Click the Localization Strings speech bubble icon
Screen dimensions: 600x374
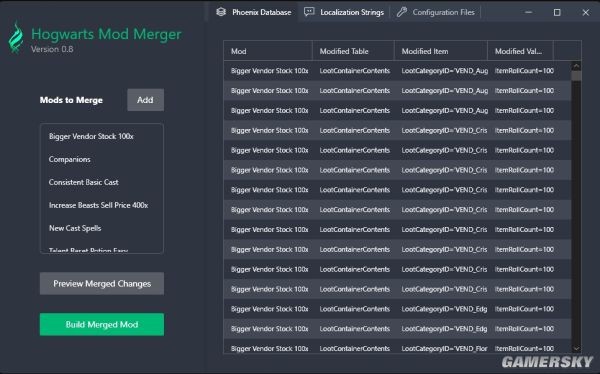[309, 12]
